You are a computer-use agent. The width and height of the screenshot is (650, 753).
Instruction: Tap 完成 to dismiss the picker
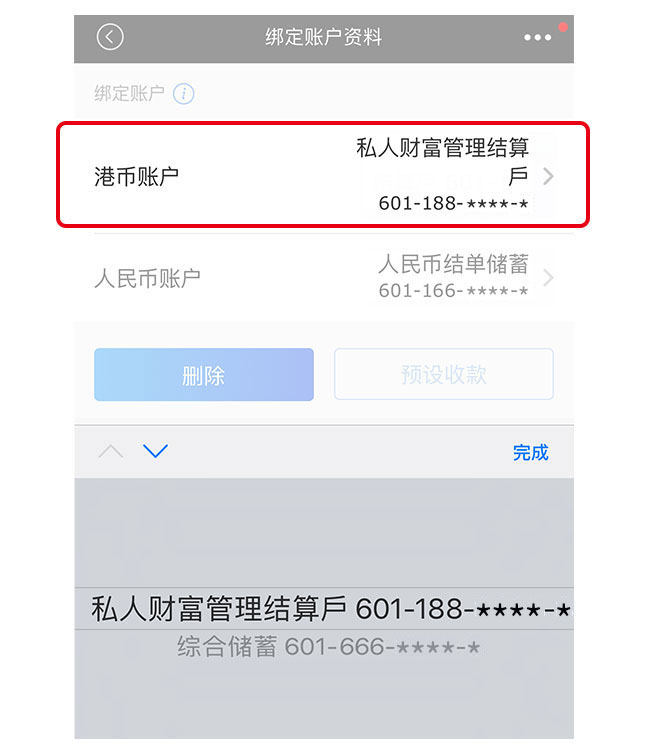click(x=530, y=452)
